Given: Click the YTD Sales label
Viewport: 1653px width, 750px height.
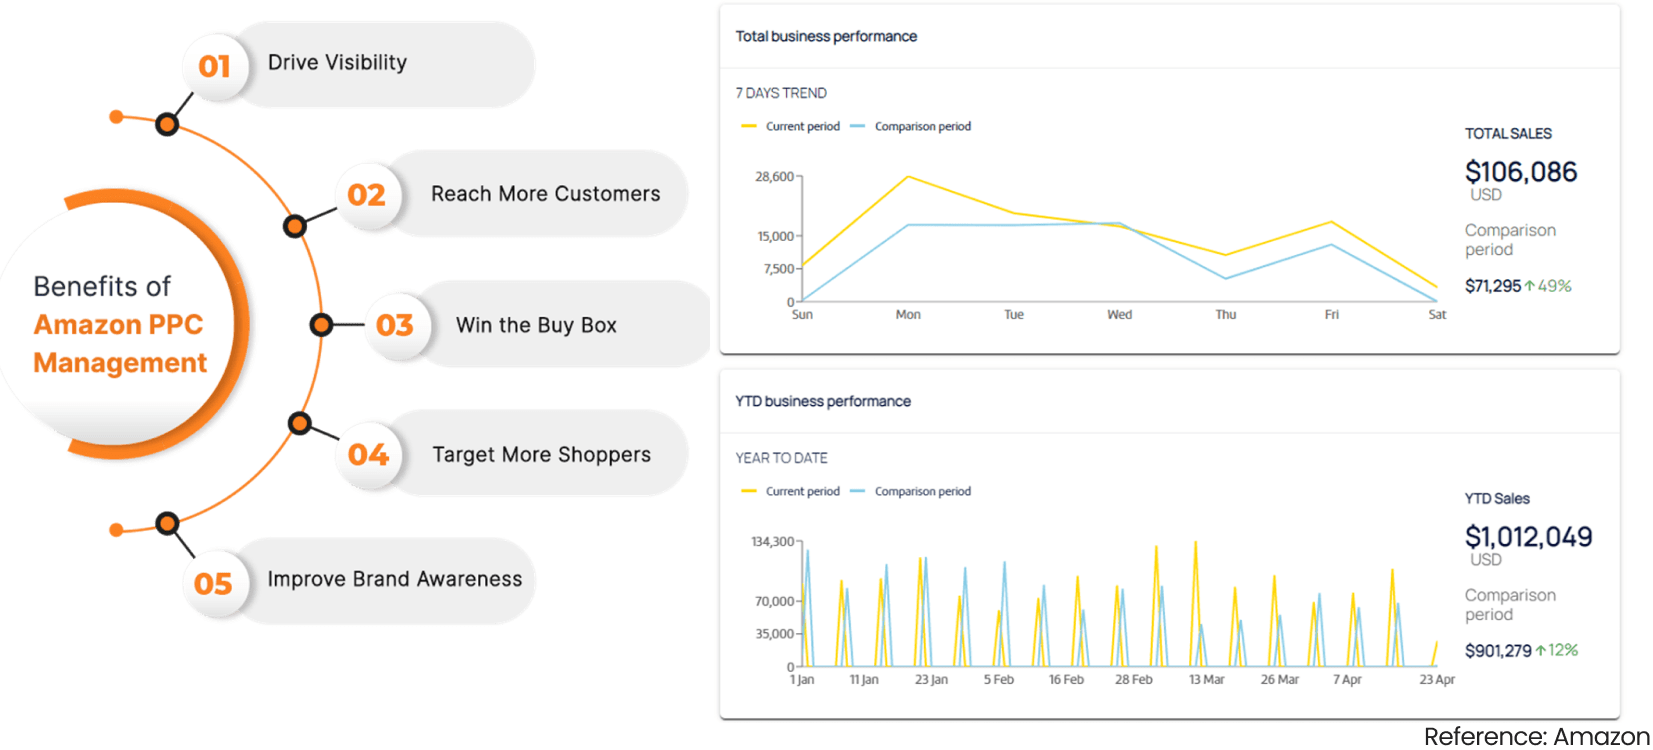Looking at the screenshot, I should click(x=1497, y=499).
